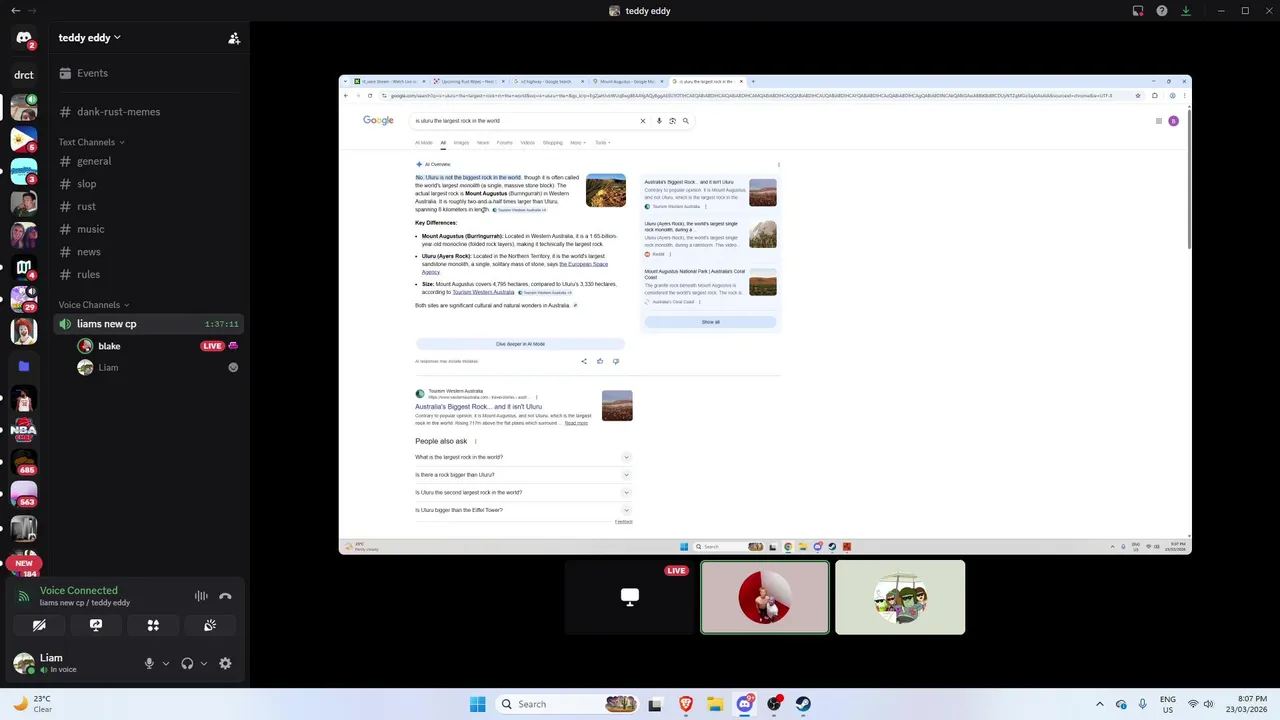Open Steam from taskbar

pyautogui.click(x=803, y=704)
